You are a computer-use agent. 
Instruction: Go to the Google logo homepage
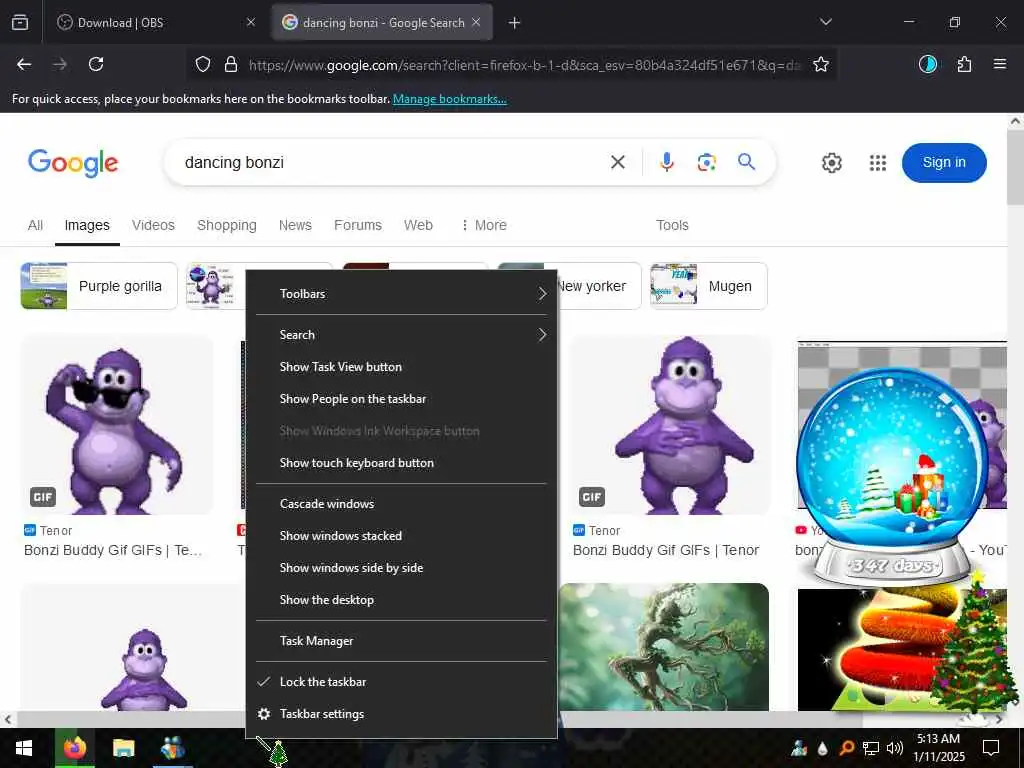(73, 163)
